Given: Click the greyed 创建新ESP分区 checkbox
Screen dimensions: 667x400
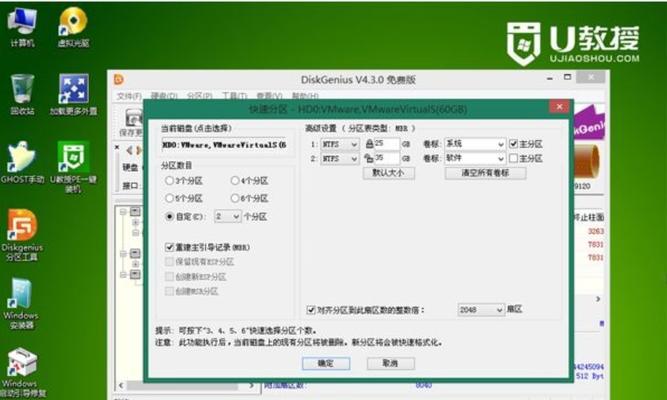Looking at the screenshot, I should click(169, 277).
